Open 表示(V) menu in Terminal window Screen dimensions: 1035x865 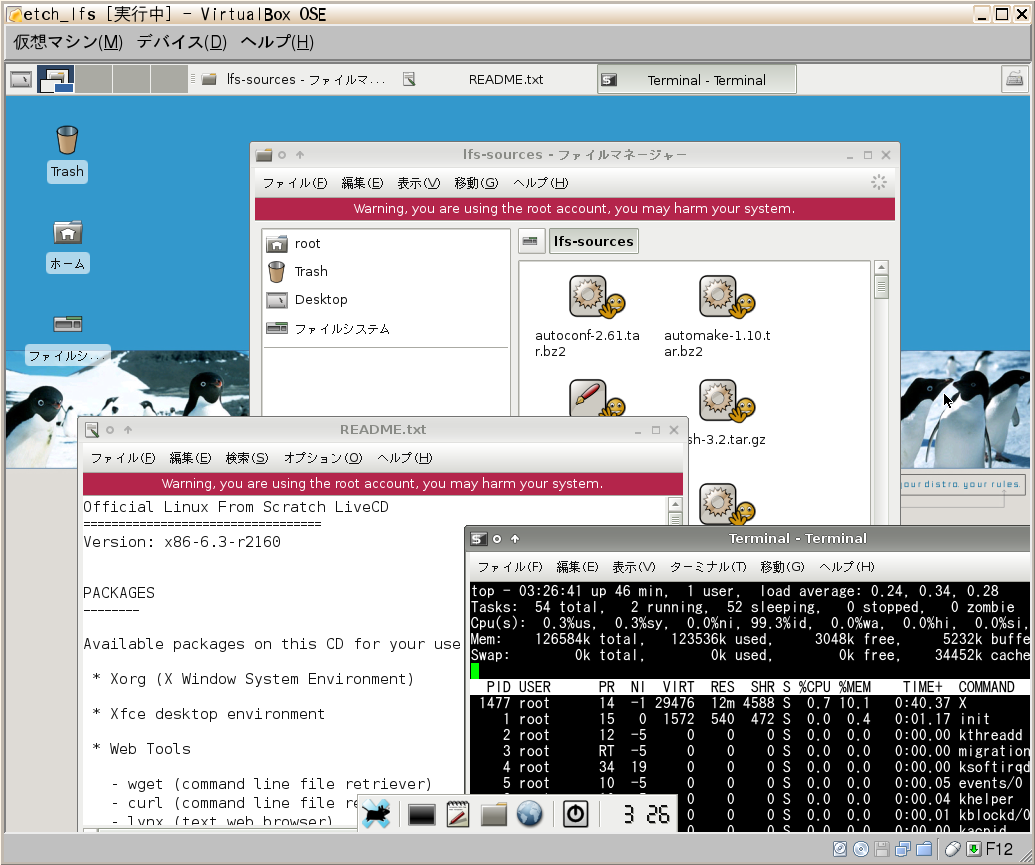(634, 567)
